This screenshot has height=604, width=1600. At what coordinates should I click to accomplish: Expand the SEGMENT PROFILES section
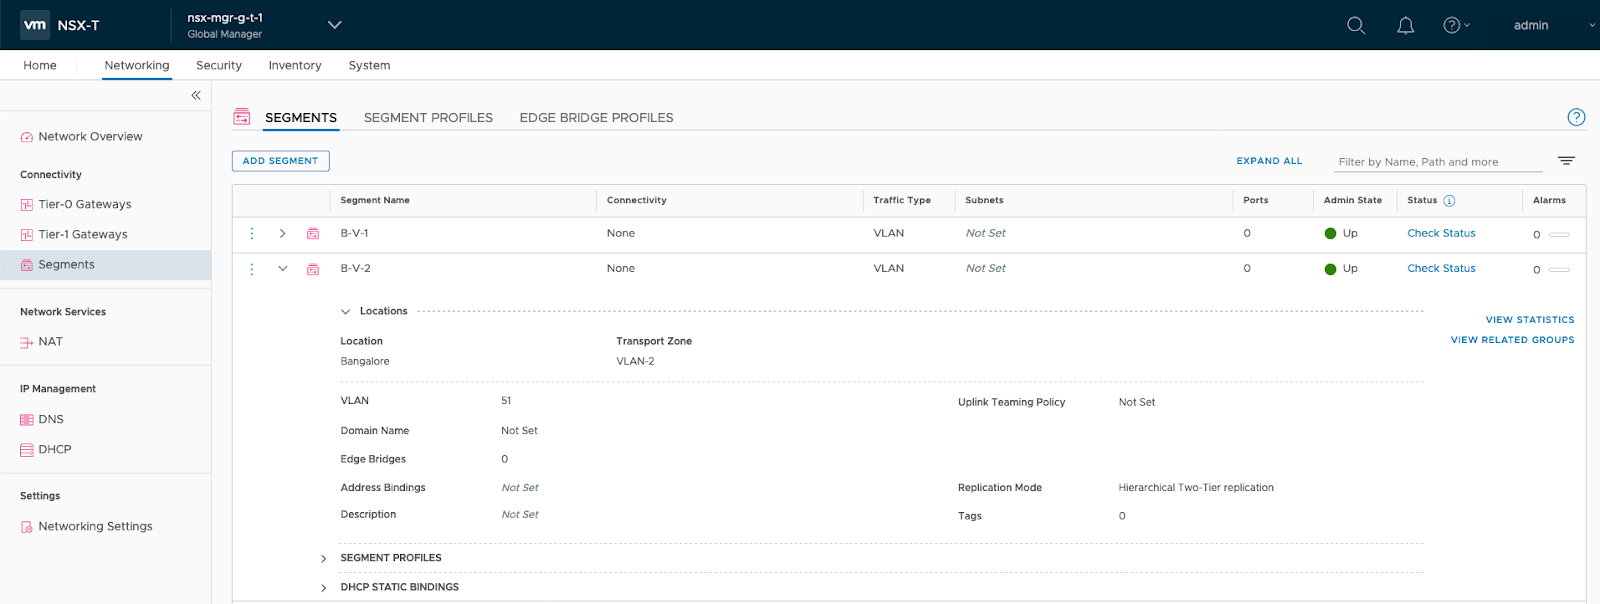[323, 558]
